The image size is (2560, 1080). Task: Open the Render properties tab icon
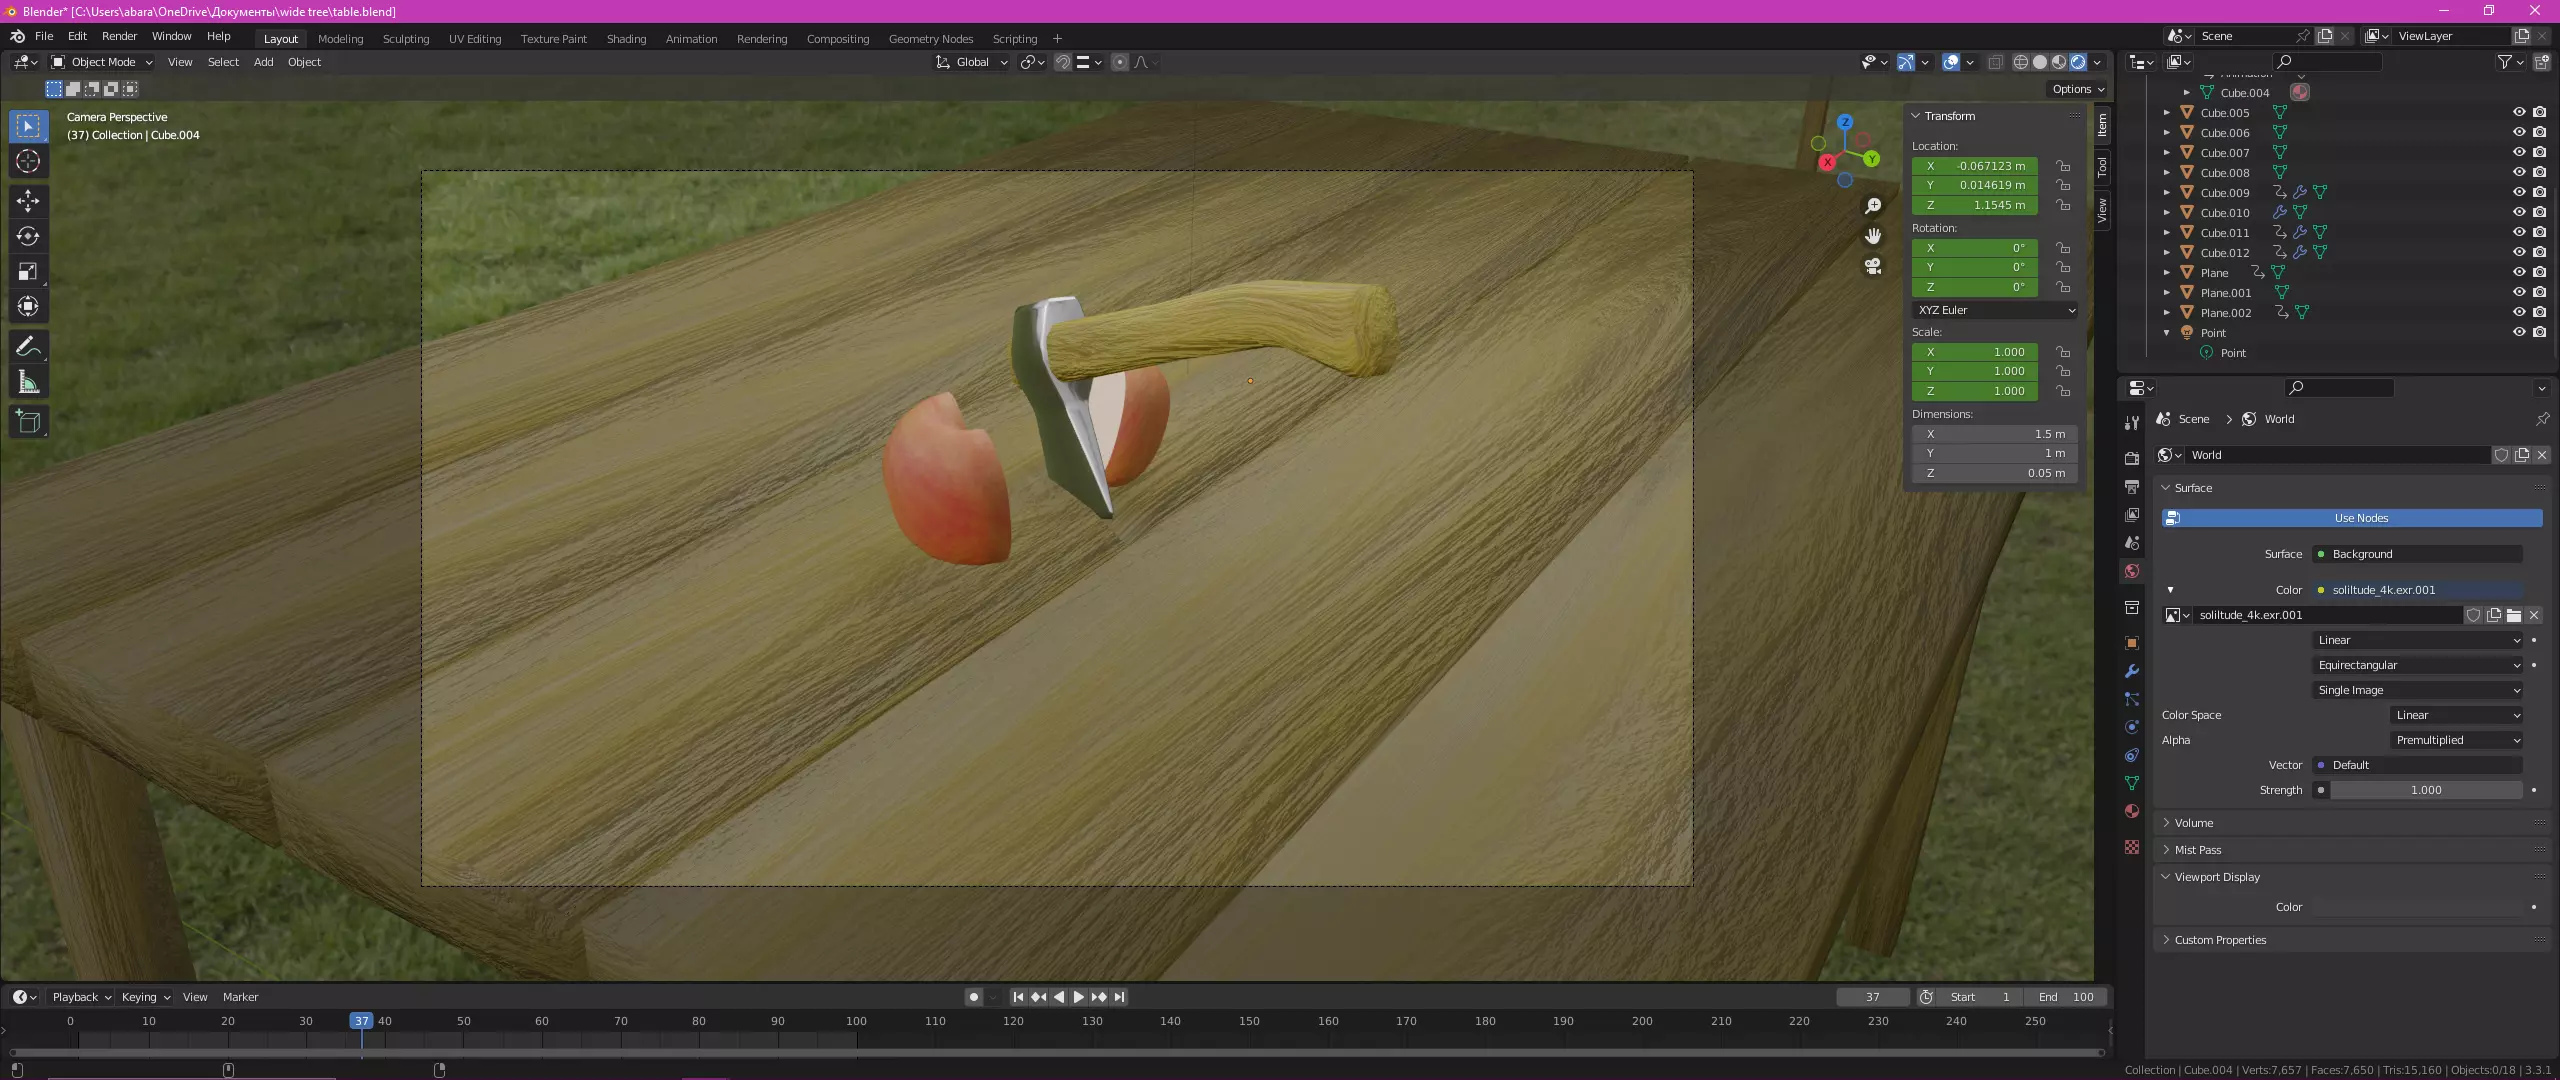pyautogui.click(x=2132, y=458)
